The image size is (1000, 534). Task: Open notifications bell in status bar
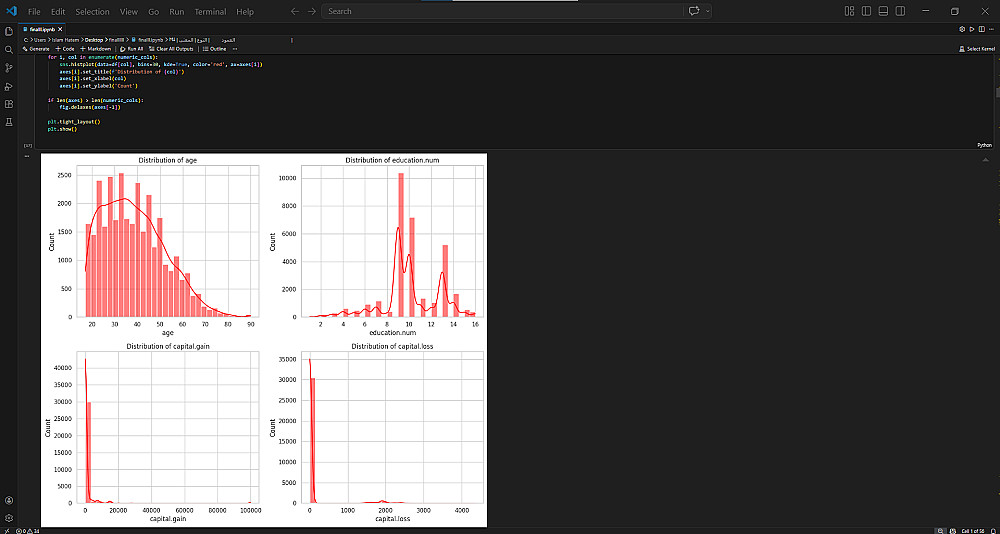pos(992,530)
